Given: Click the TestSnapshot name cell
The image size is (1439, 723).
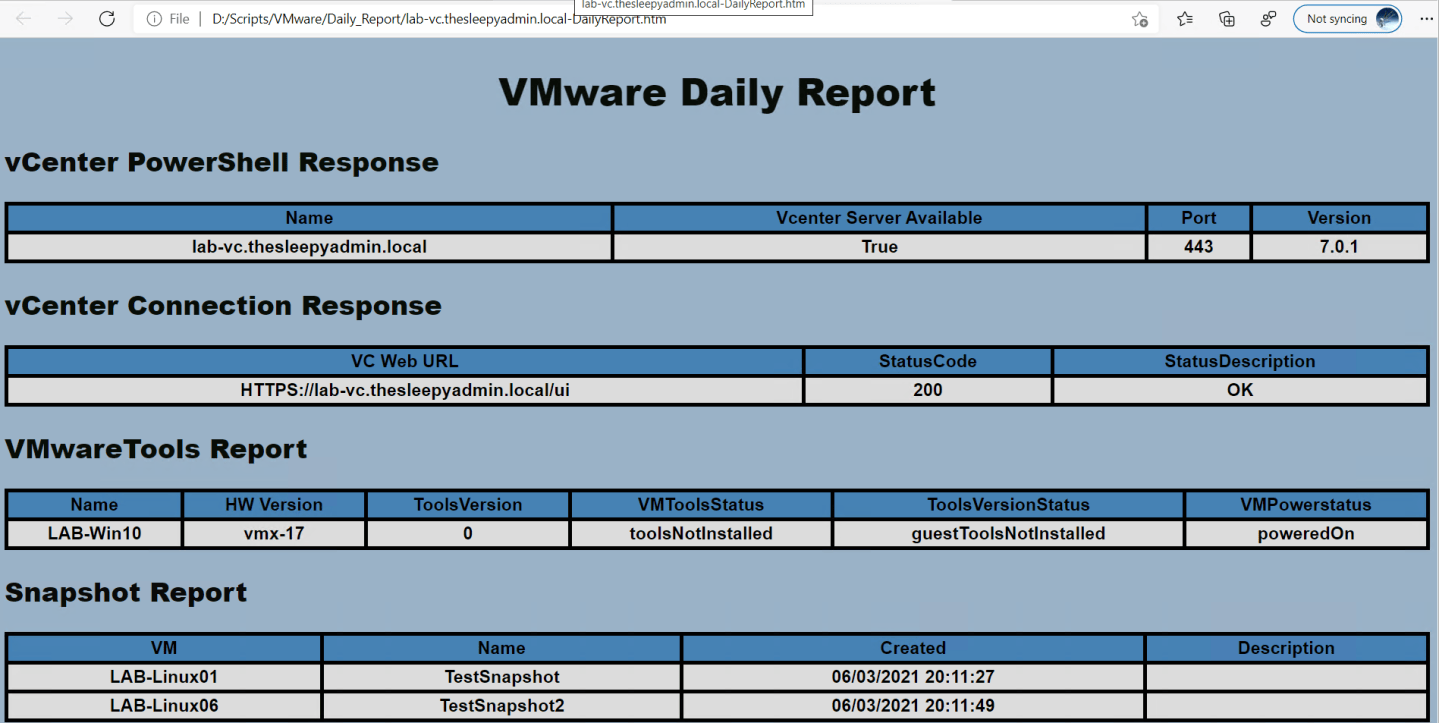Looking at the screenshot, I should [502, 677].
